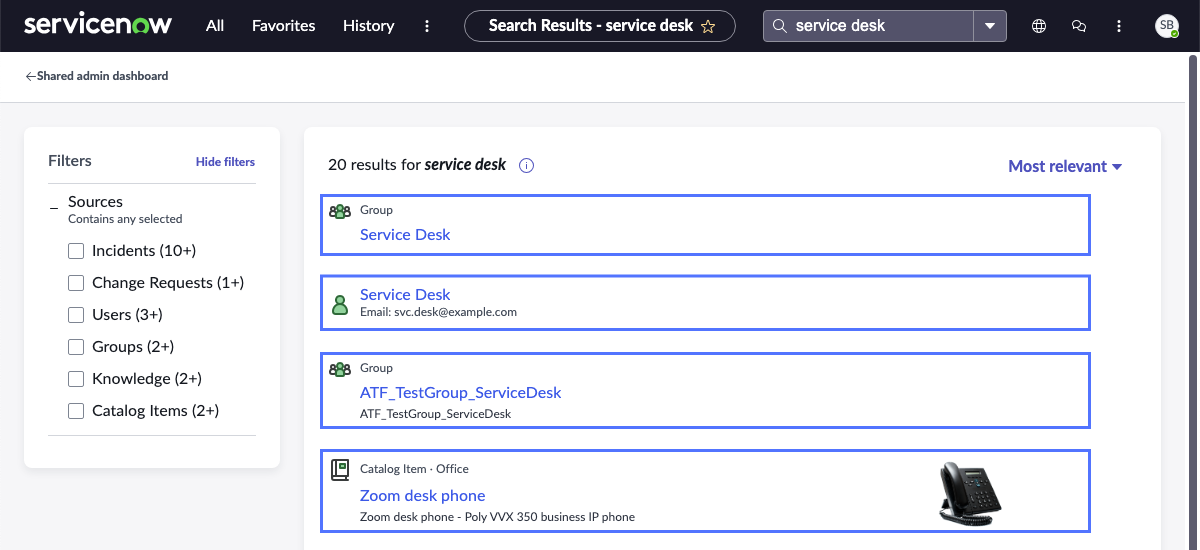The image size is (1200, 550).
Task: Open the more menus kebab icon
Action: [427, 26]
